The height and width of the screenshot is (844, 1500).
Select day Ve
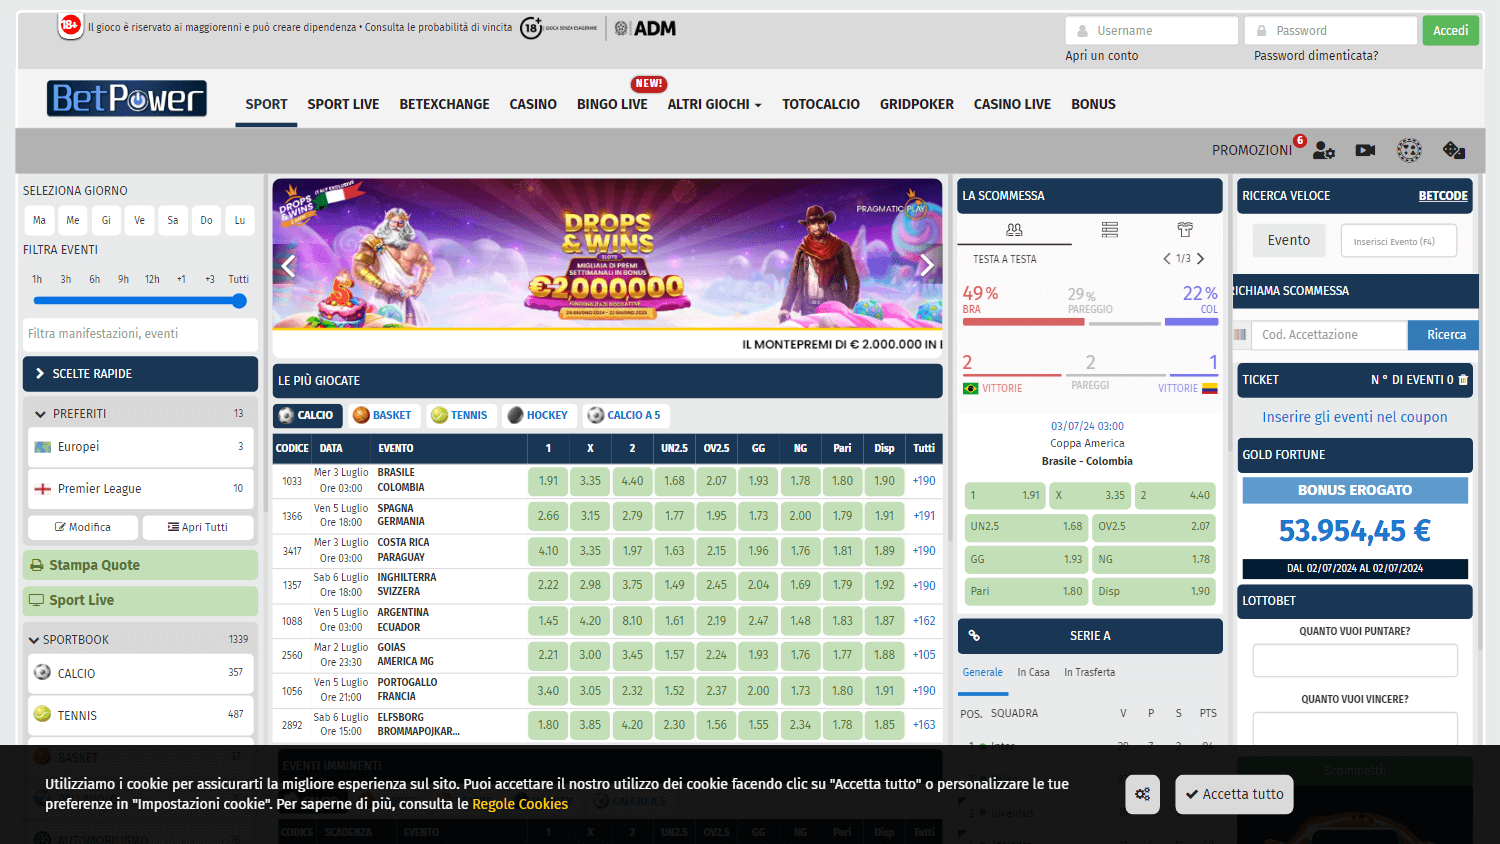pyautogui.click(x=139, y=220)
